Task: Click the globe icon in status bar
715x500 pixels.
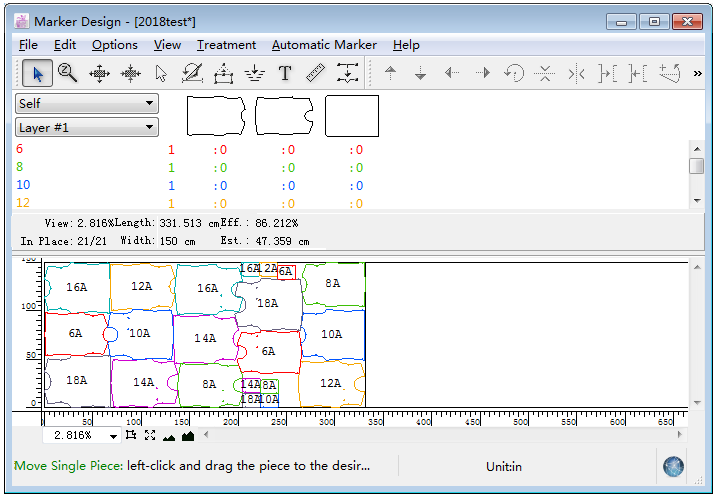Action: [x=674, y=466]
